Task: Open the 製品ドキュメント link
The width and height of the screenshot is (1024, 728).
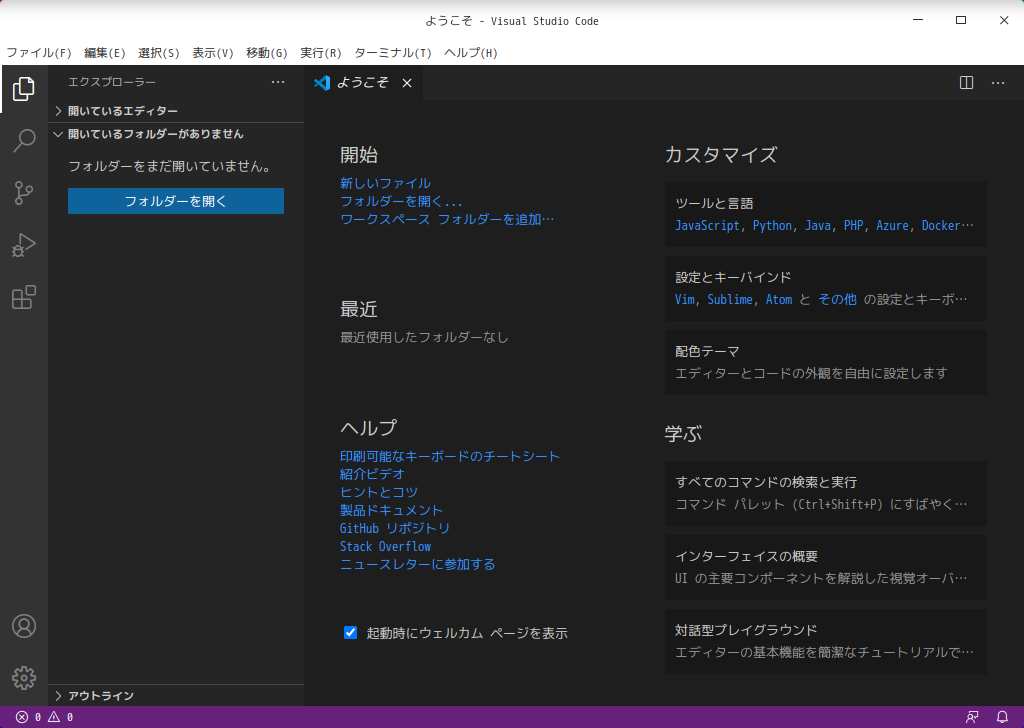Action: [391, 511]
